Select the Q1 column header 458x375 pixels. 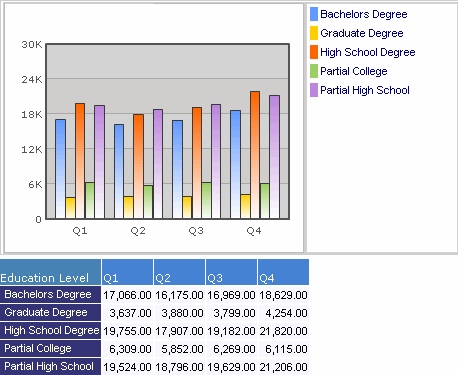[x=127, y=272]
